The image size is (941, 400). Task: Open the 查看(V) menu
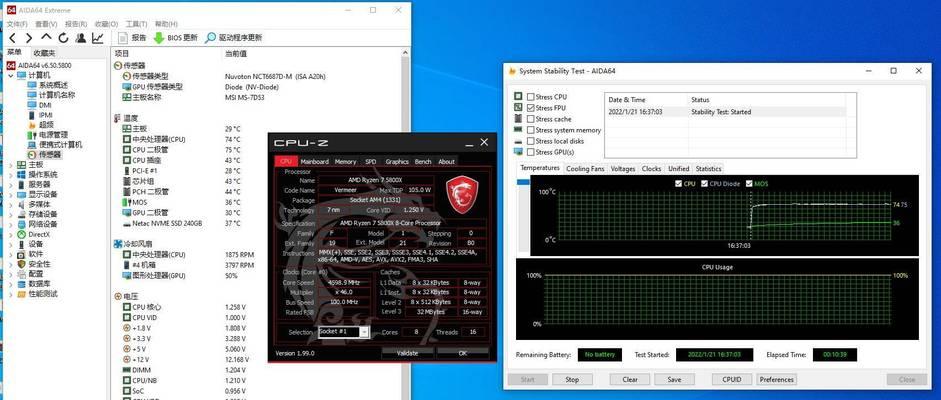pyautogui.click(x=46, y=24)
